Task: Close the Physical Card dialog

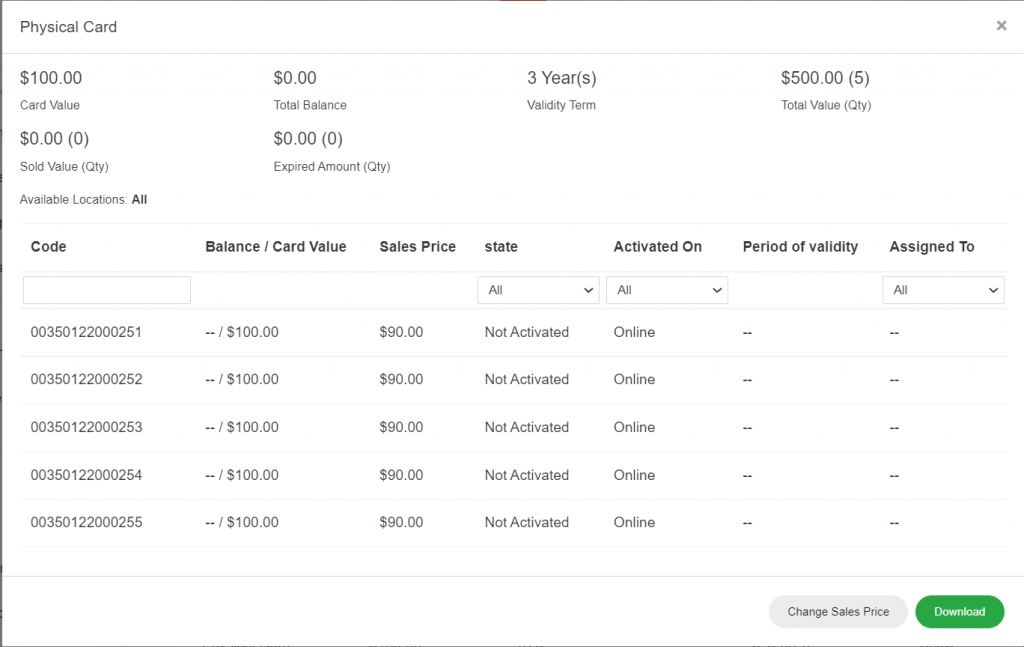Action: [1001, 26]
